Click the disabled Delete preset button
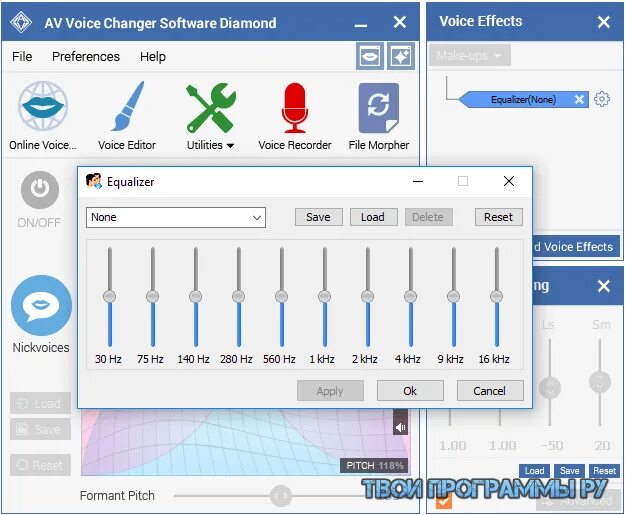 (x=428, y=217)
